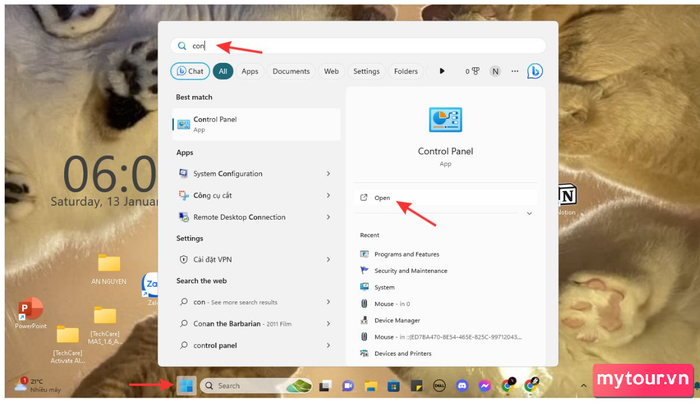Open recent Programs and Features

coord(400,254)
